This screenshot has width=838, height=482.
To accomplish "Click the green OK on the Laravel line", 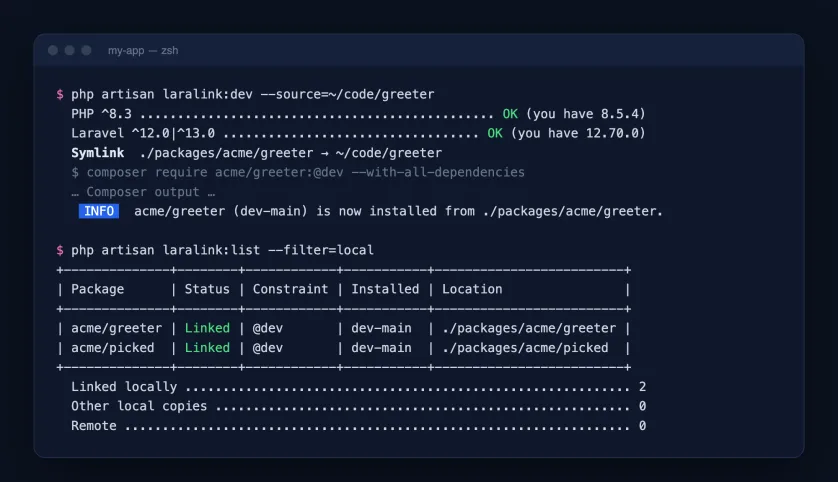I will (x=495, y=133).
